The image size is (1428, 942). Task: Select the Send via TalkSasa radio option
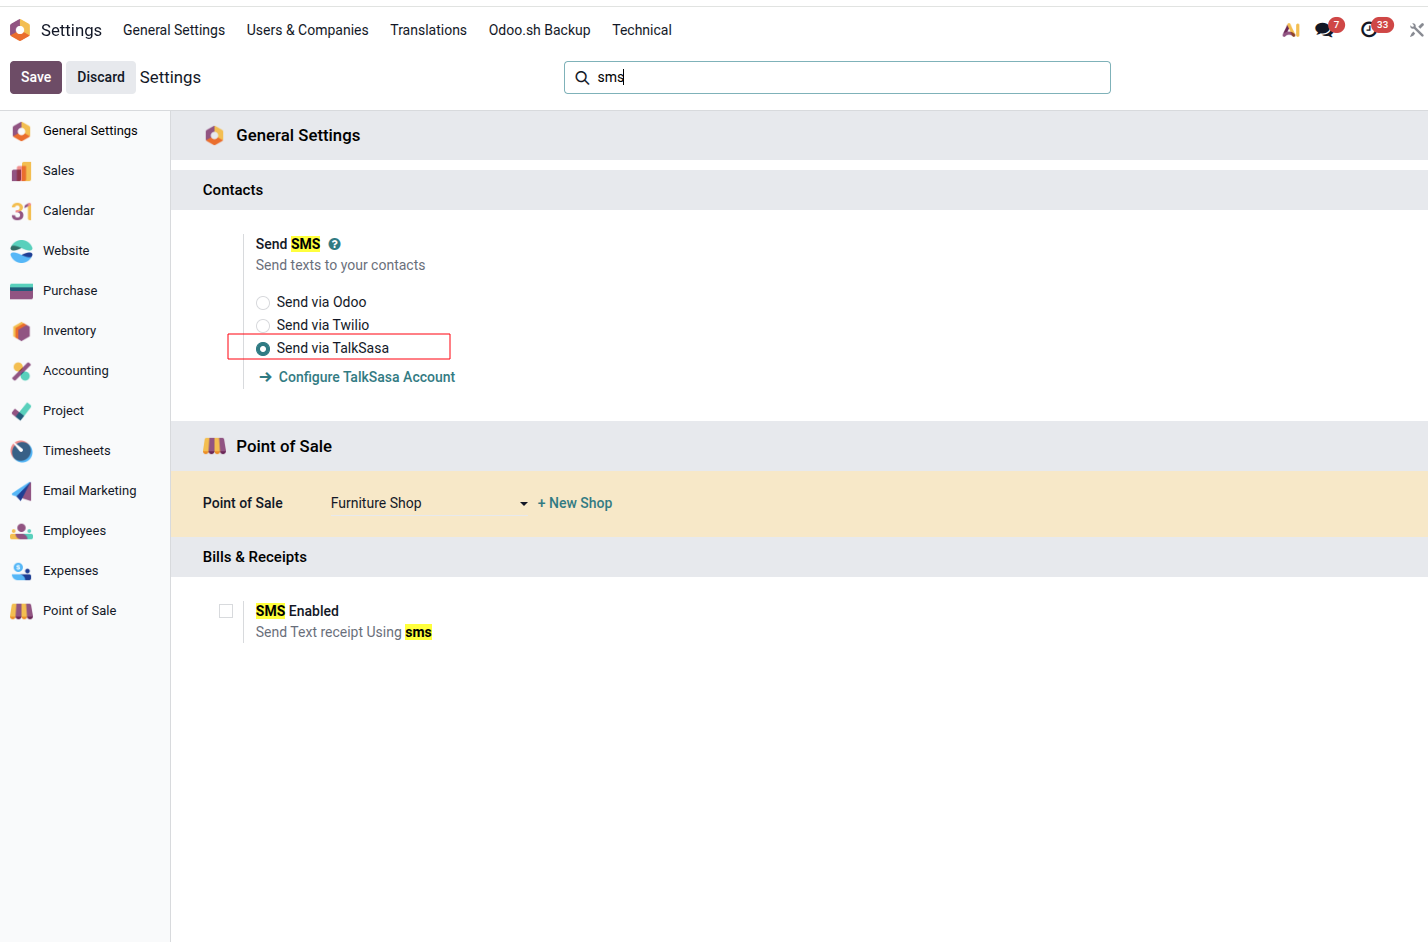263,349
